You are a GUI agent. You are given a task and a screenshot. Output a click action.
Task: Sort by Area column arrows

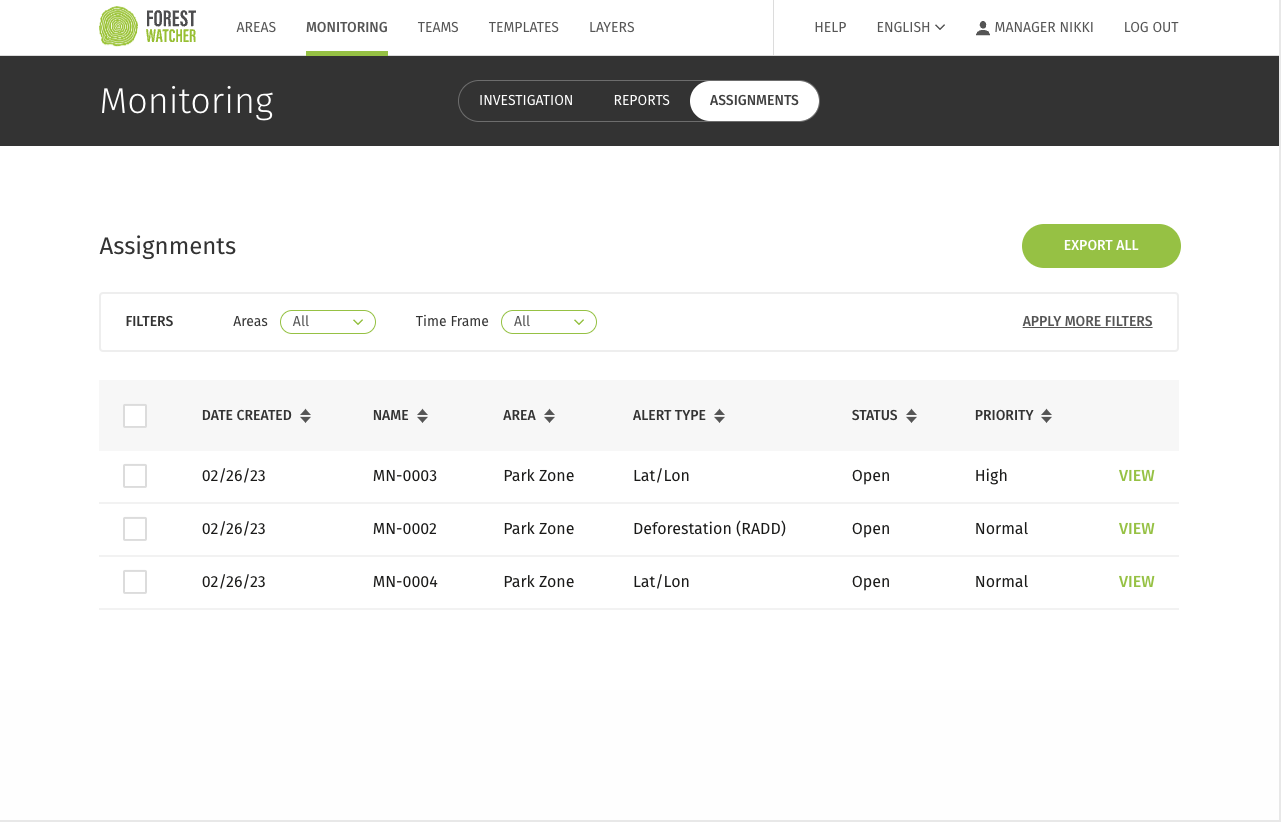pyautogui.click(x=549, y=416)
